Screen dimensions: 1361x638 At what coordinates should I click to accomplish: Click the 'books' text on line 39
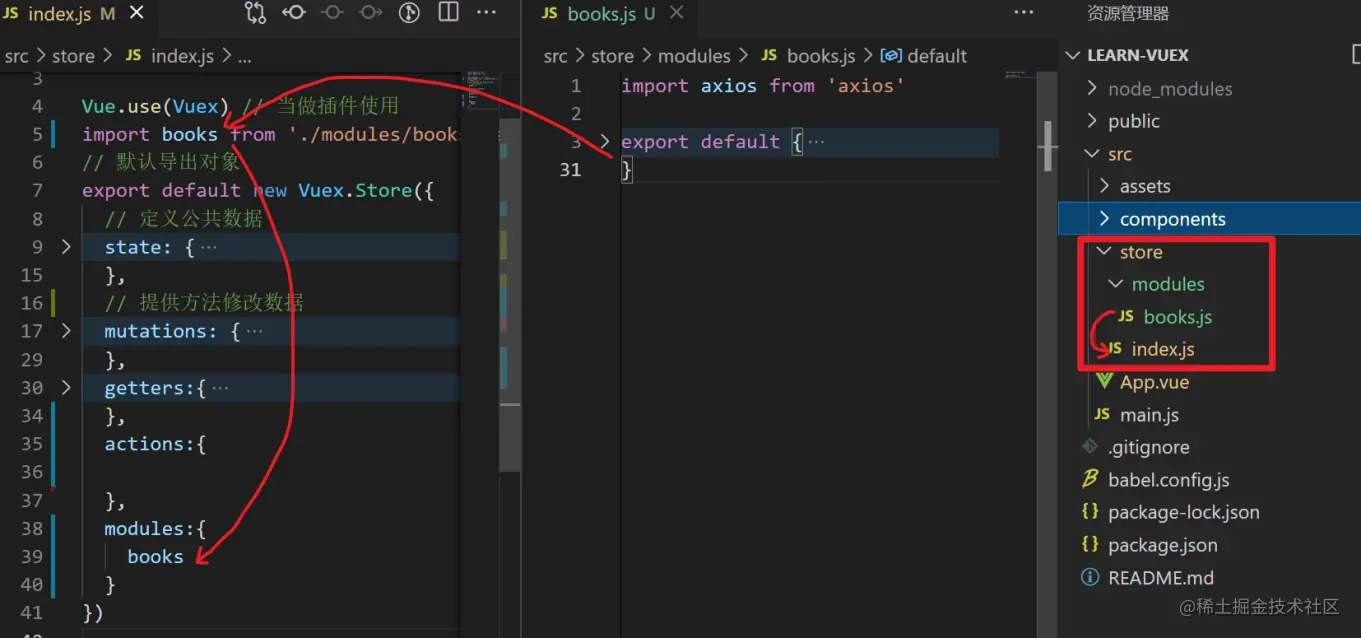pyautogui.click(x=155, y=556)
